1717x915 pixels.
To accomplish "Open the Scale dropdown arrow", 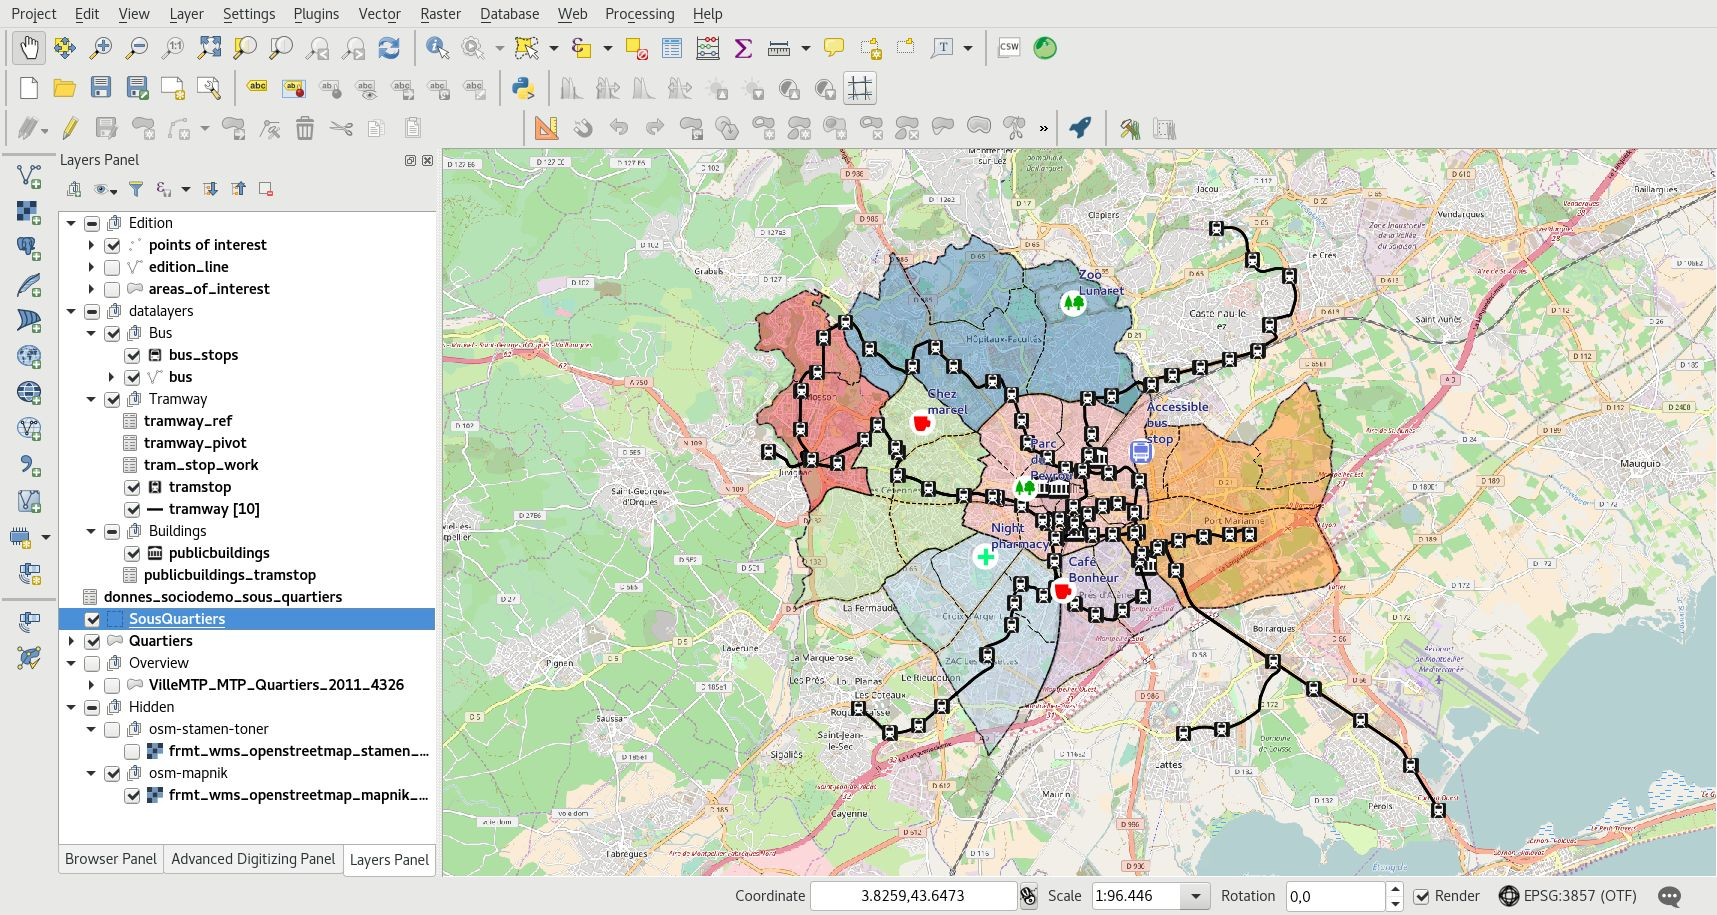I will point(1195,896).
